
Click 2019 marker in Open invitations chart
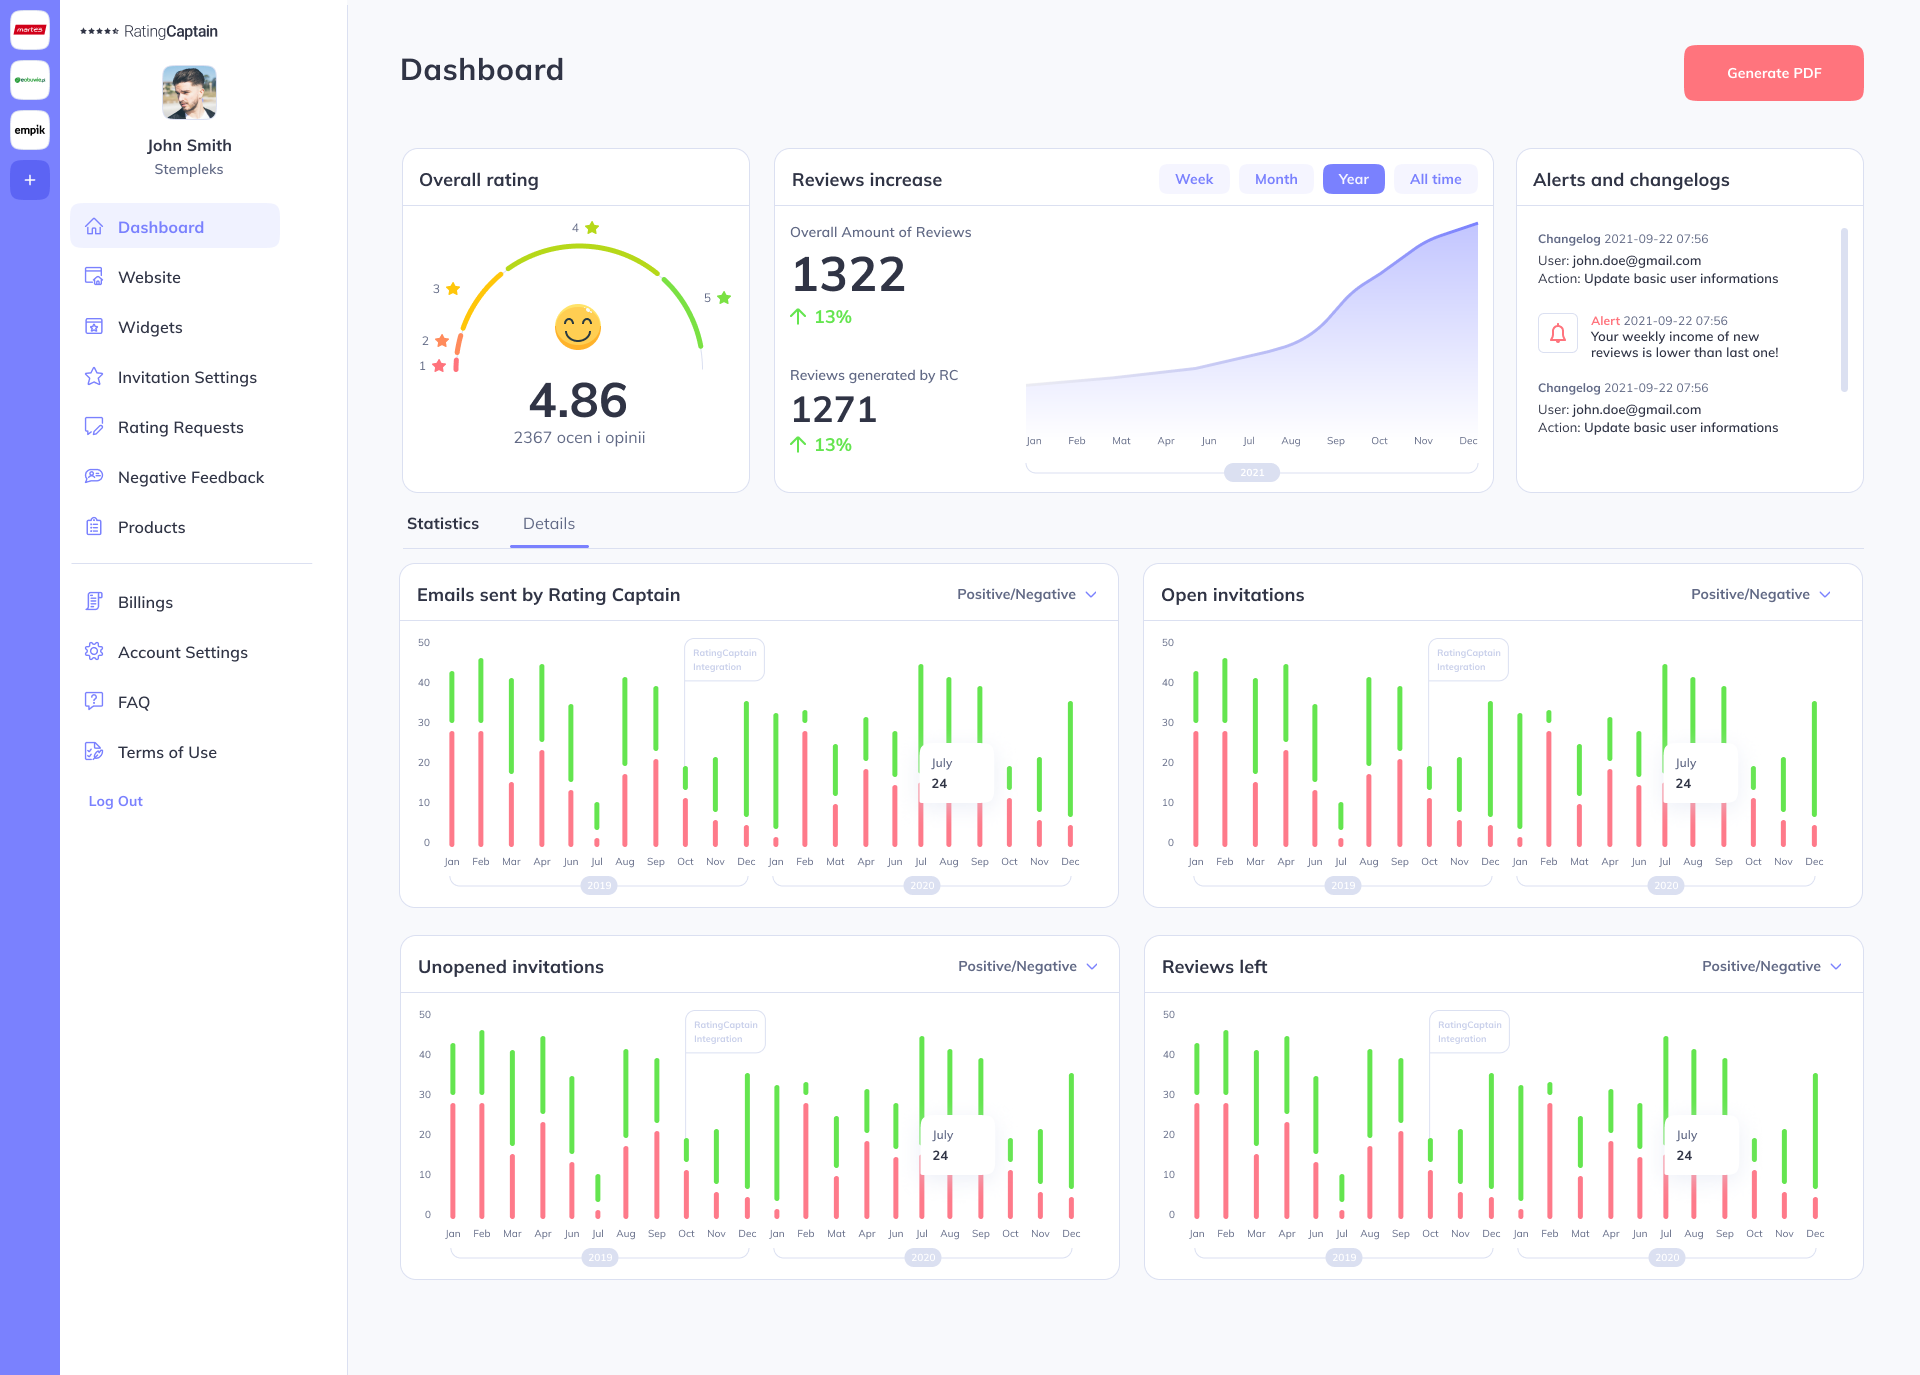click(x=1343, y=885)
